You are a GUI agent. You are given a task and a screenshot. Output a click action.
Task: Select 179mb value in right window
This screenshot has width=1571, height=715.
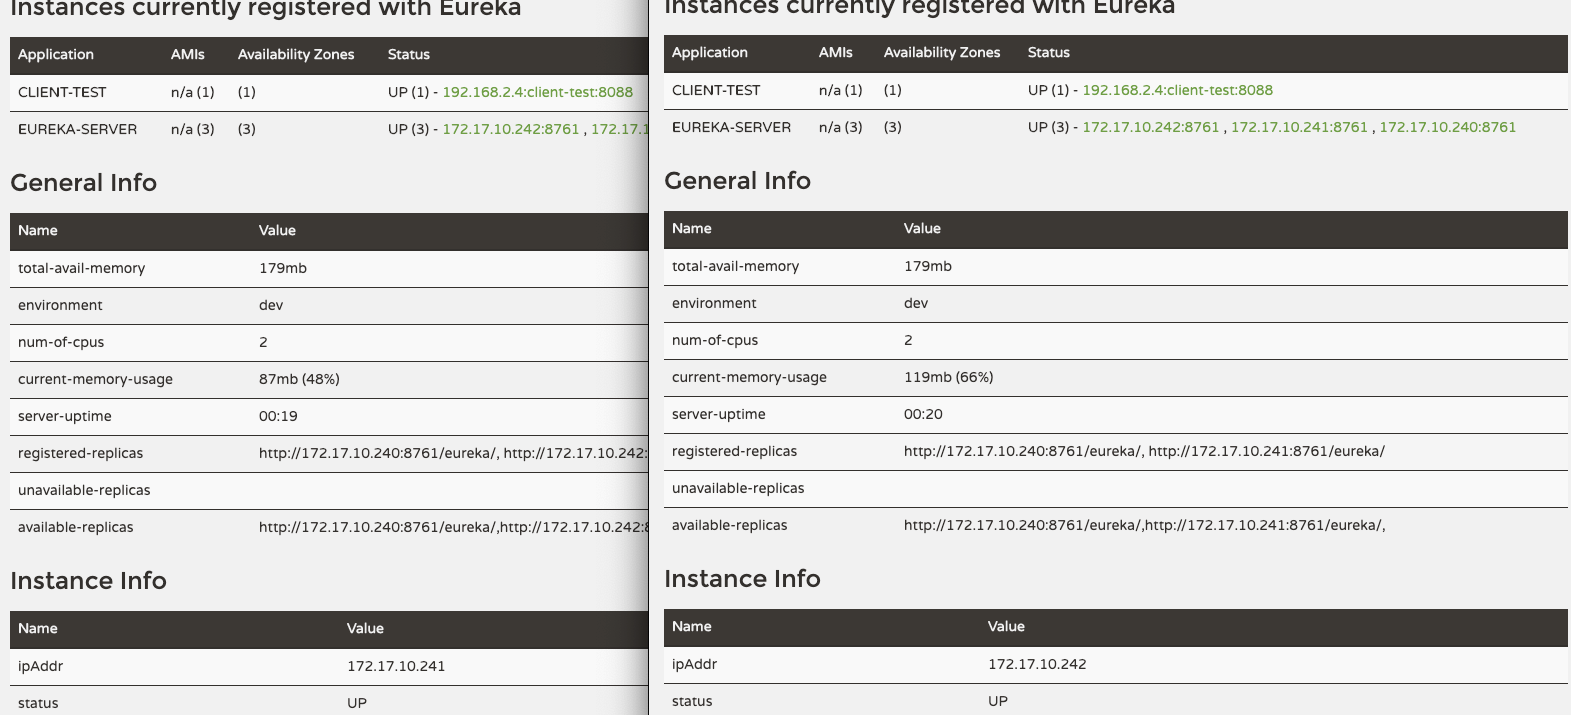[x=928, y=266]
